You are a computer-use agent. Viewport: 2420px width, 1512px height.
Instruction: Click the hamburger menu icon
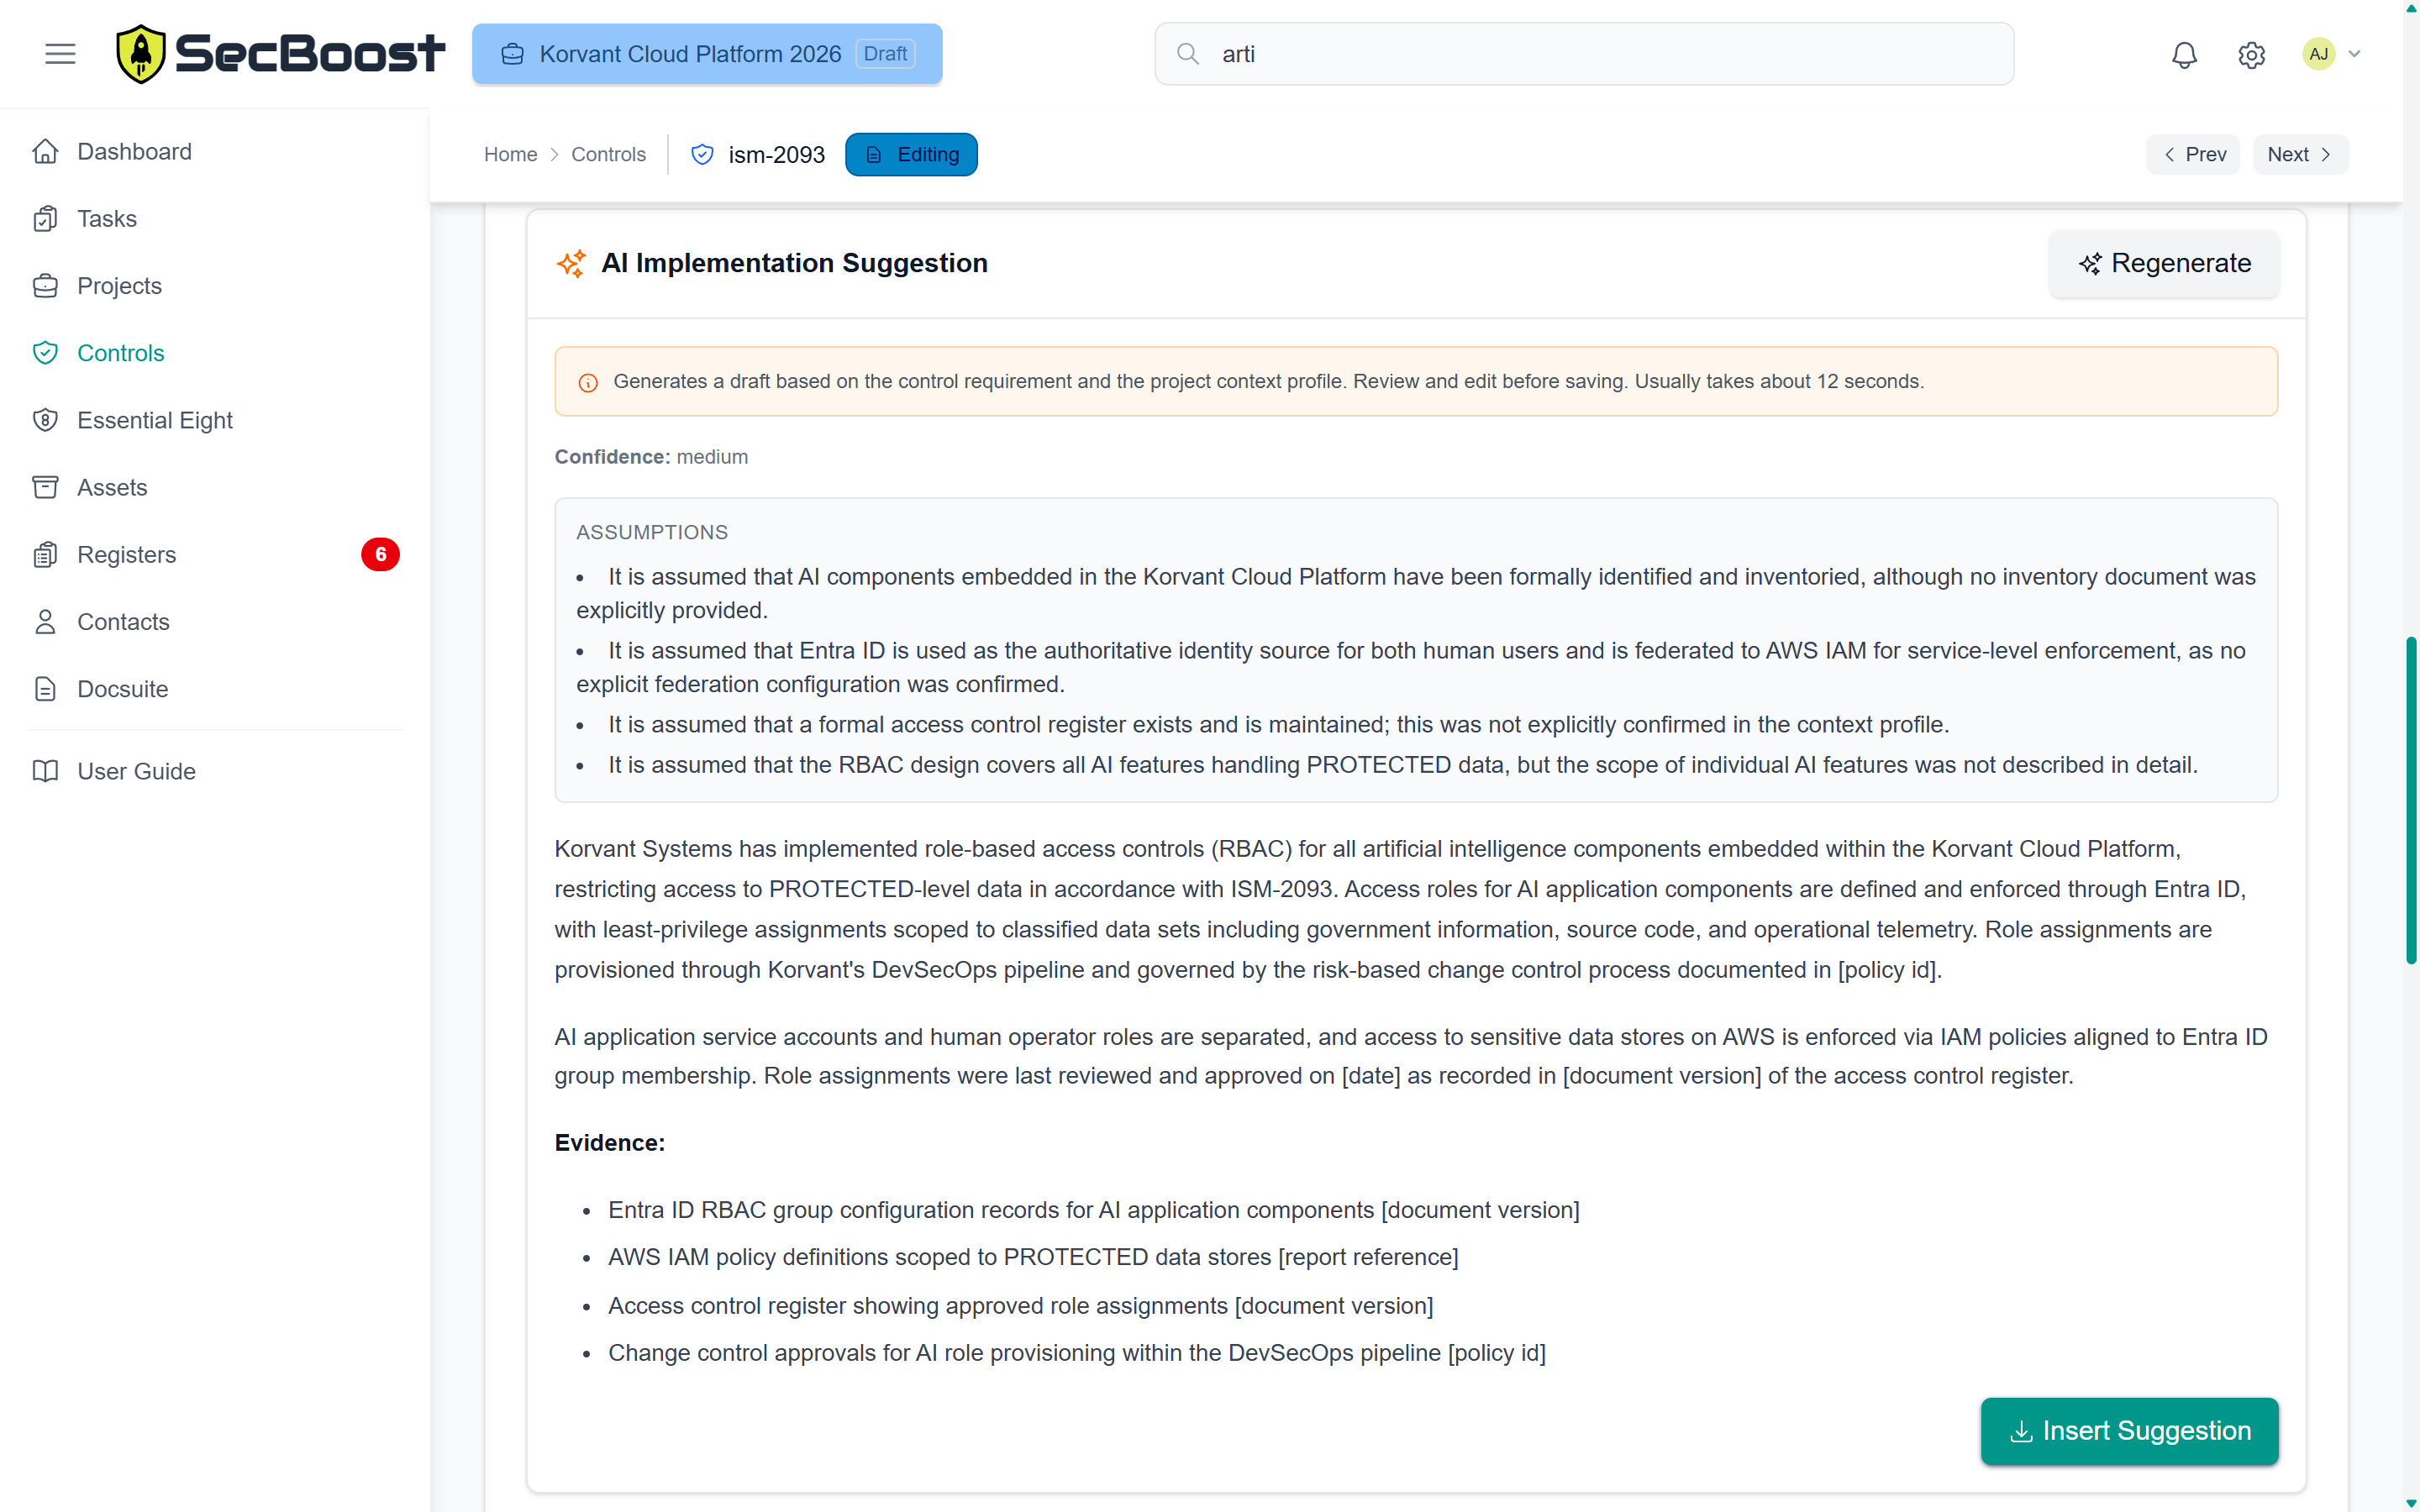click(60, 54)
